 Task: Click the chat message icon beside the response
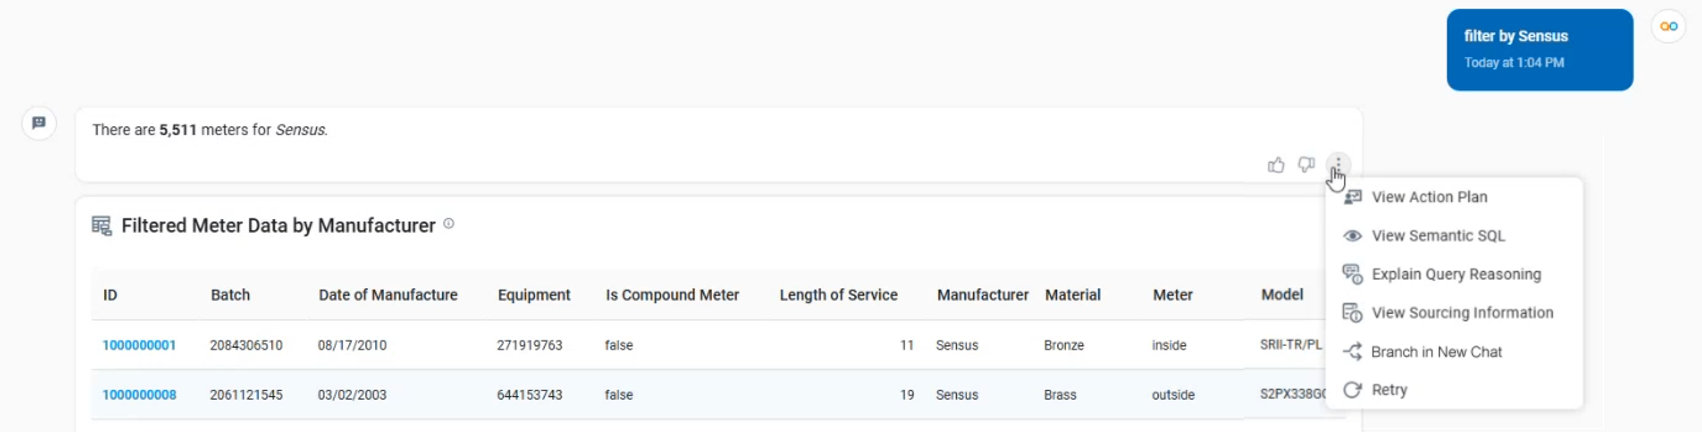[39, 123]
